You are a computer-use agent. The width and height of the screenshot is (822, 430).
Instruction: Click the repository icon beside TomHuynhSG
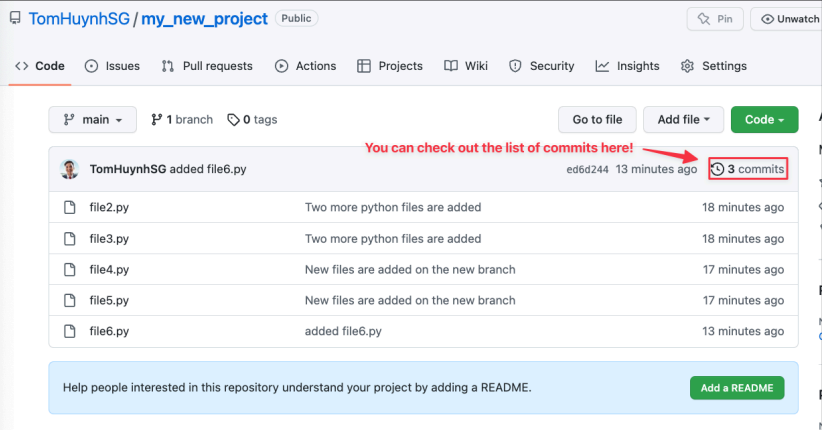coord(15,18)
